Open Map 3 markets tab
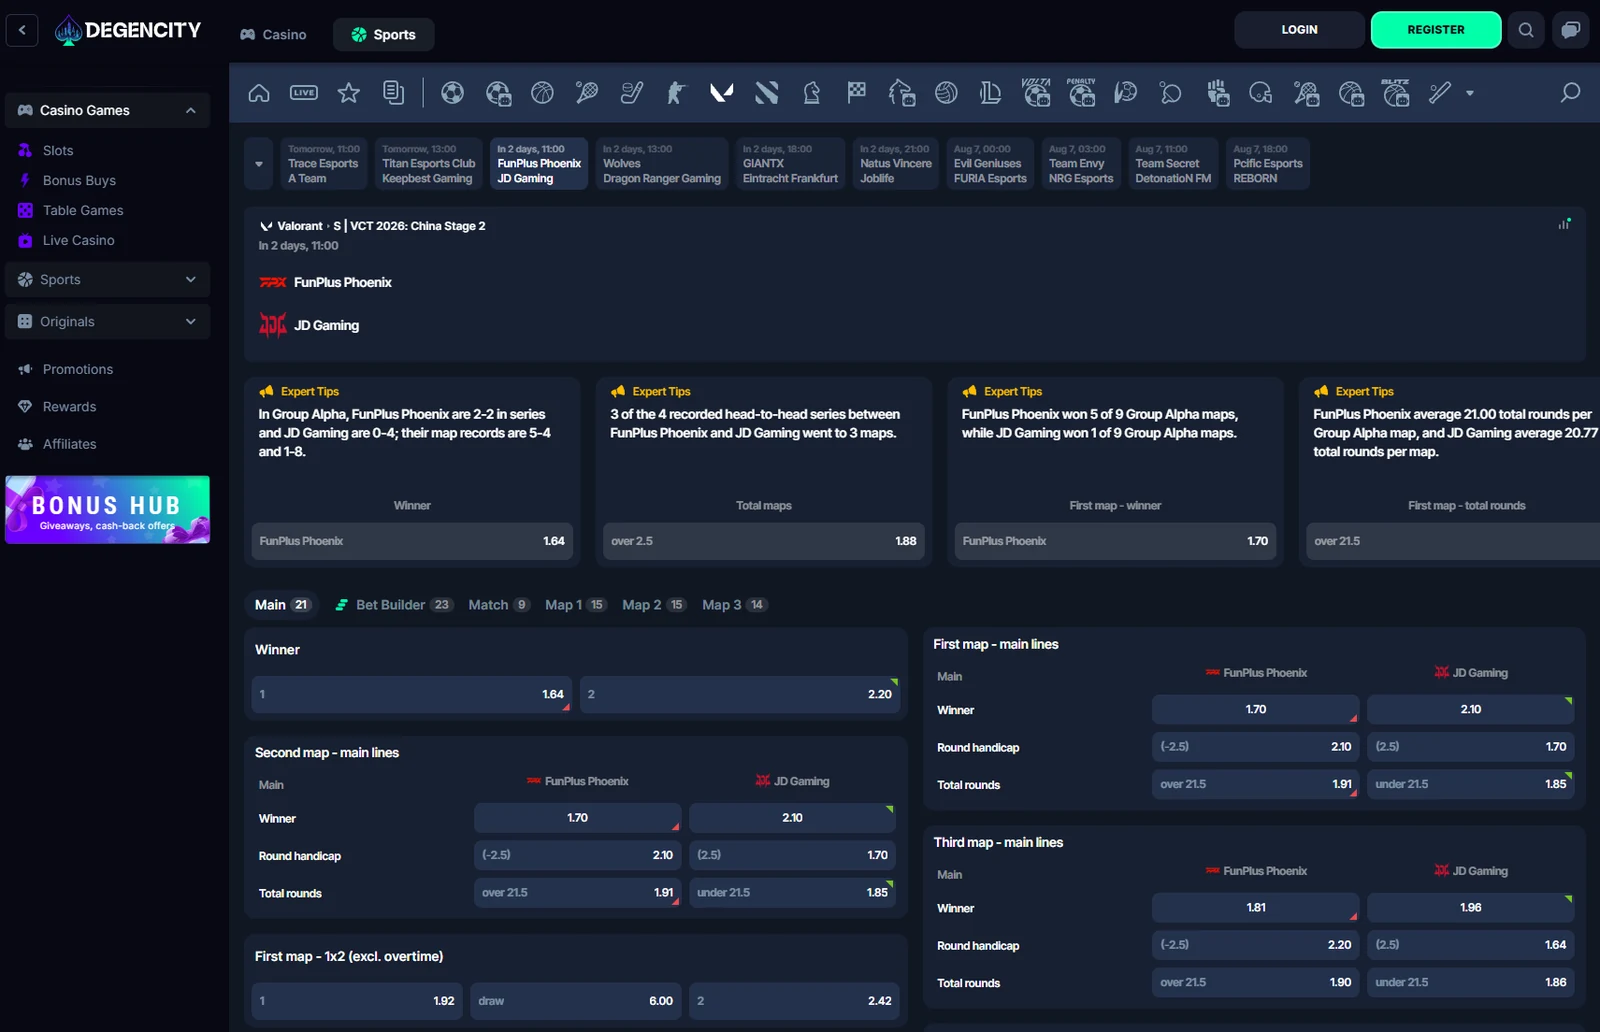1600x1032 pixels. 733,604
